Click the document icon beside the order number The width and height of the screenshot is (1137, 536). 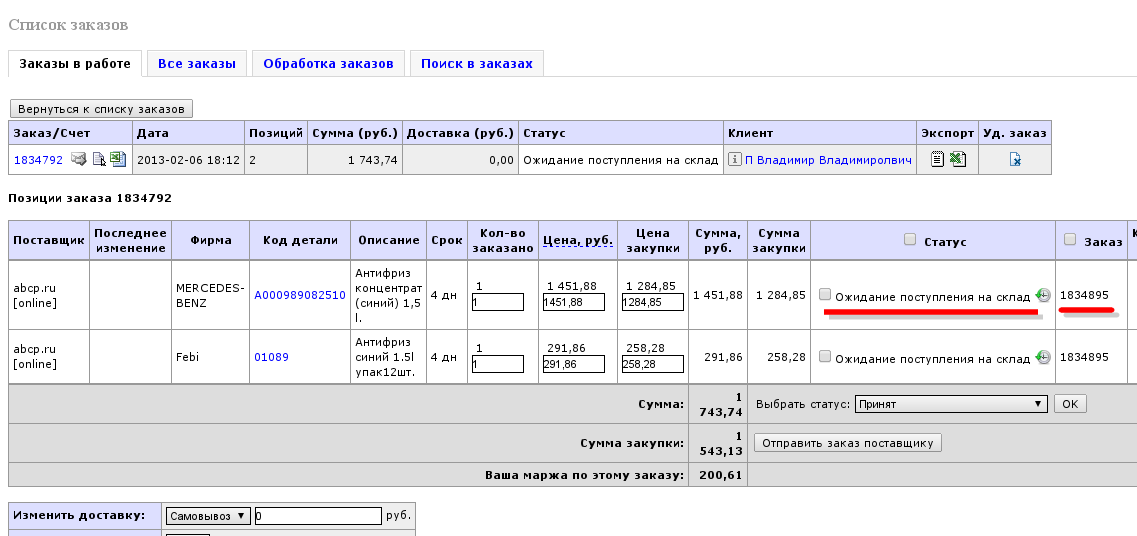[x=99, y=159]
